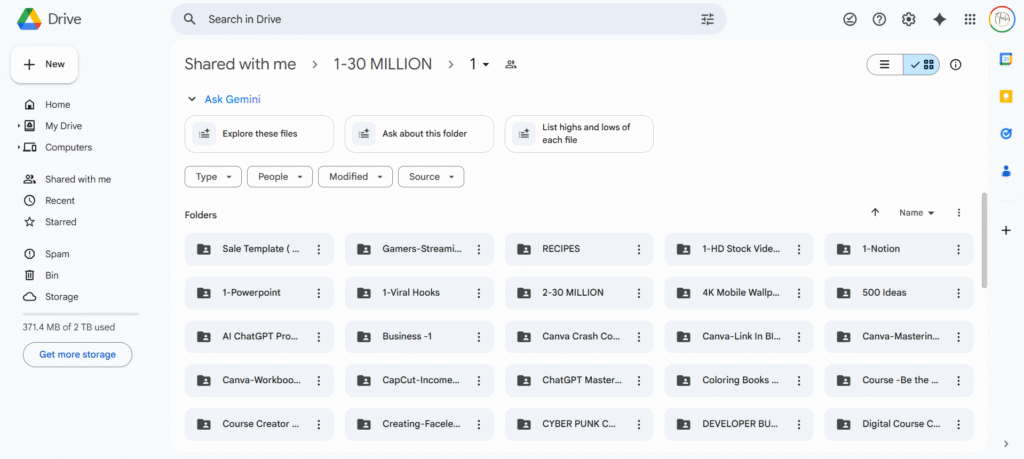This screenshot has height=459, width=1024.
Task: Open Google Tasks side panel icon
Action: tap(1006, 133)
